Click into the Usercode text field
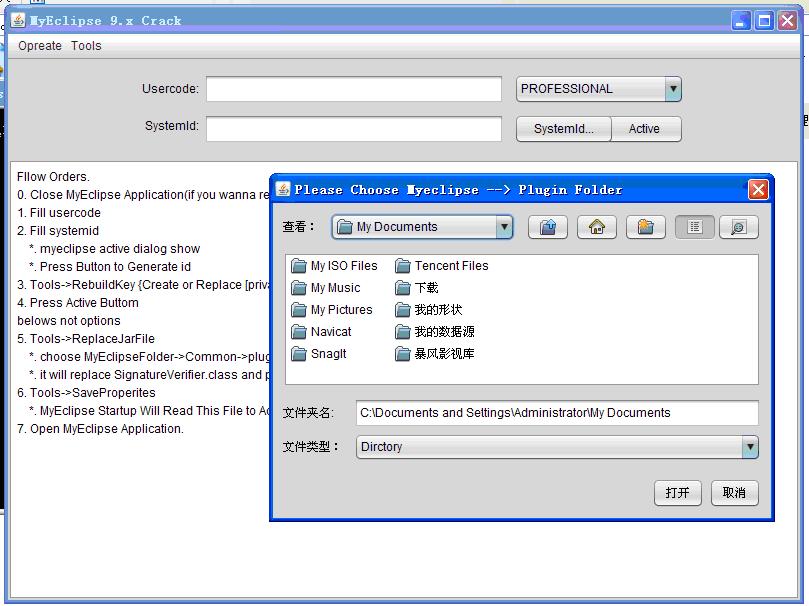Screen dimensions: 809x606 pyautogui.click(x=354, y=89)
